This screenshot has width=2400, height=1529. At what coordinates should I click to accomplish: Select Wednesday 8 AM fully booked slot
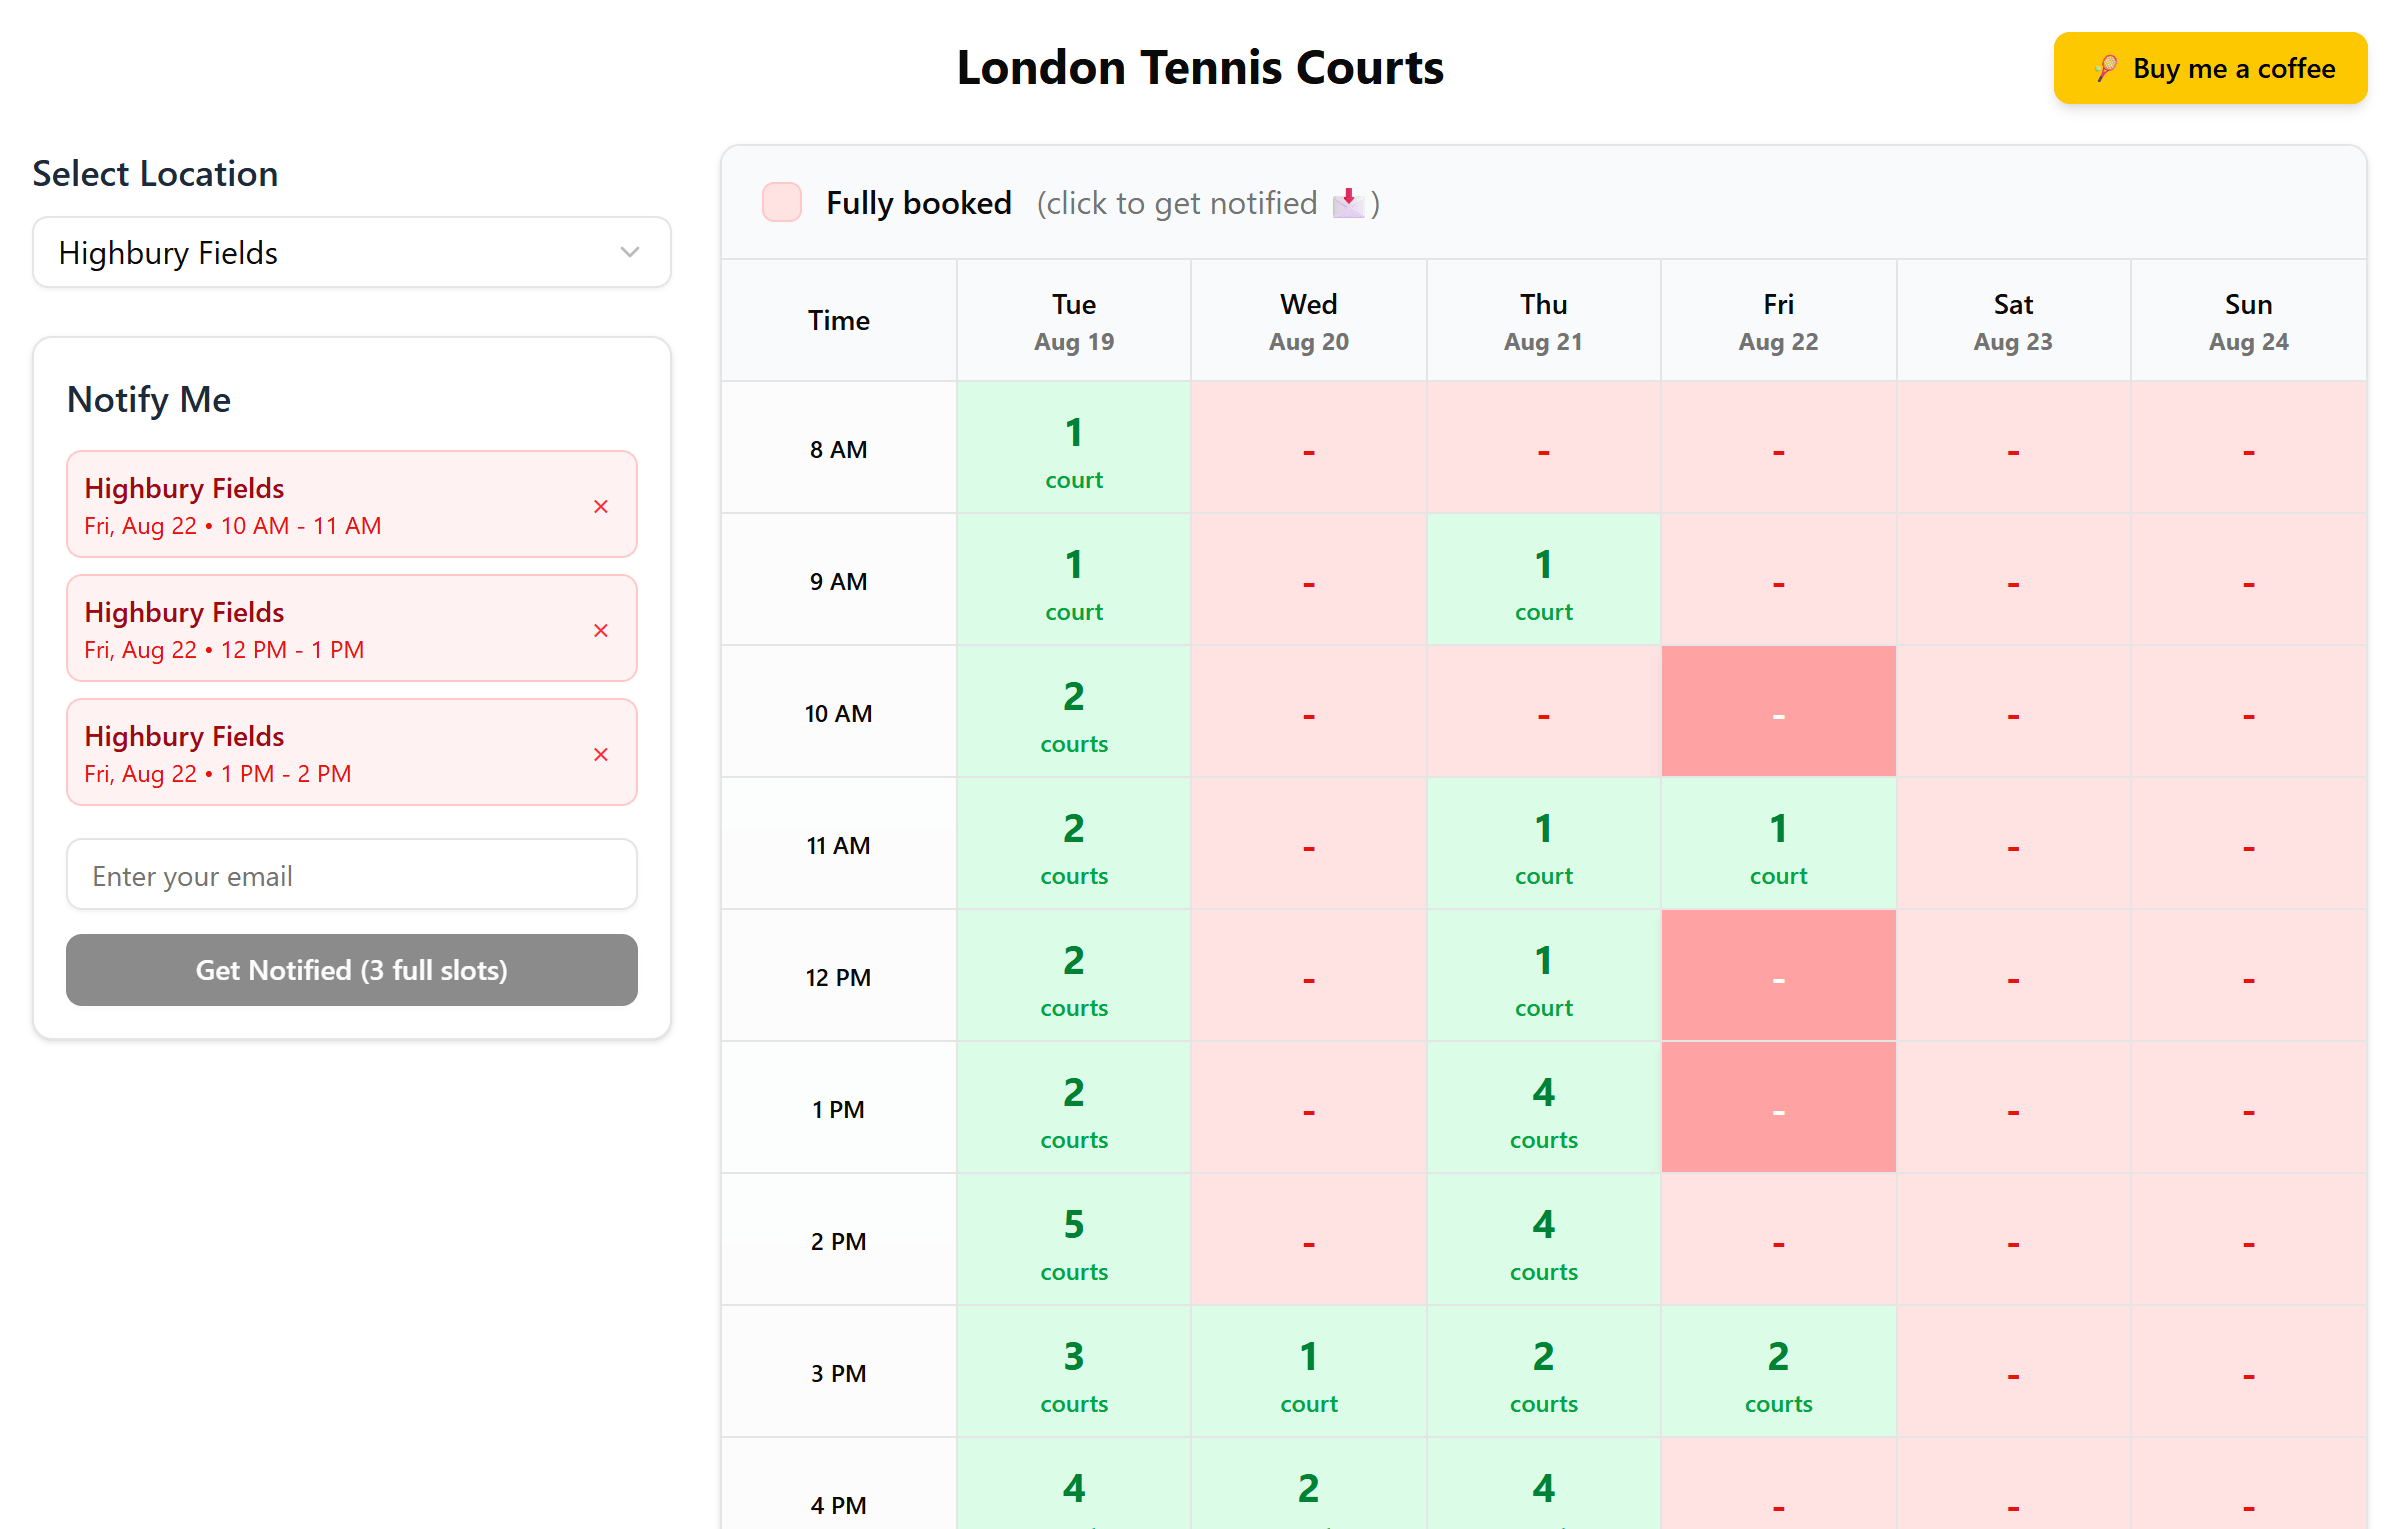pyautogui.click(x=1308, y=448)
